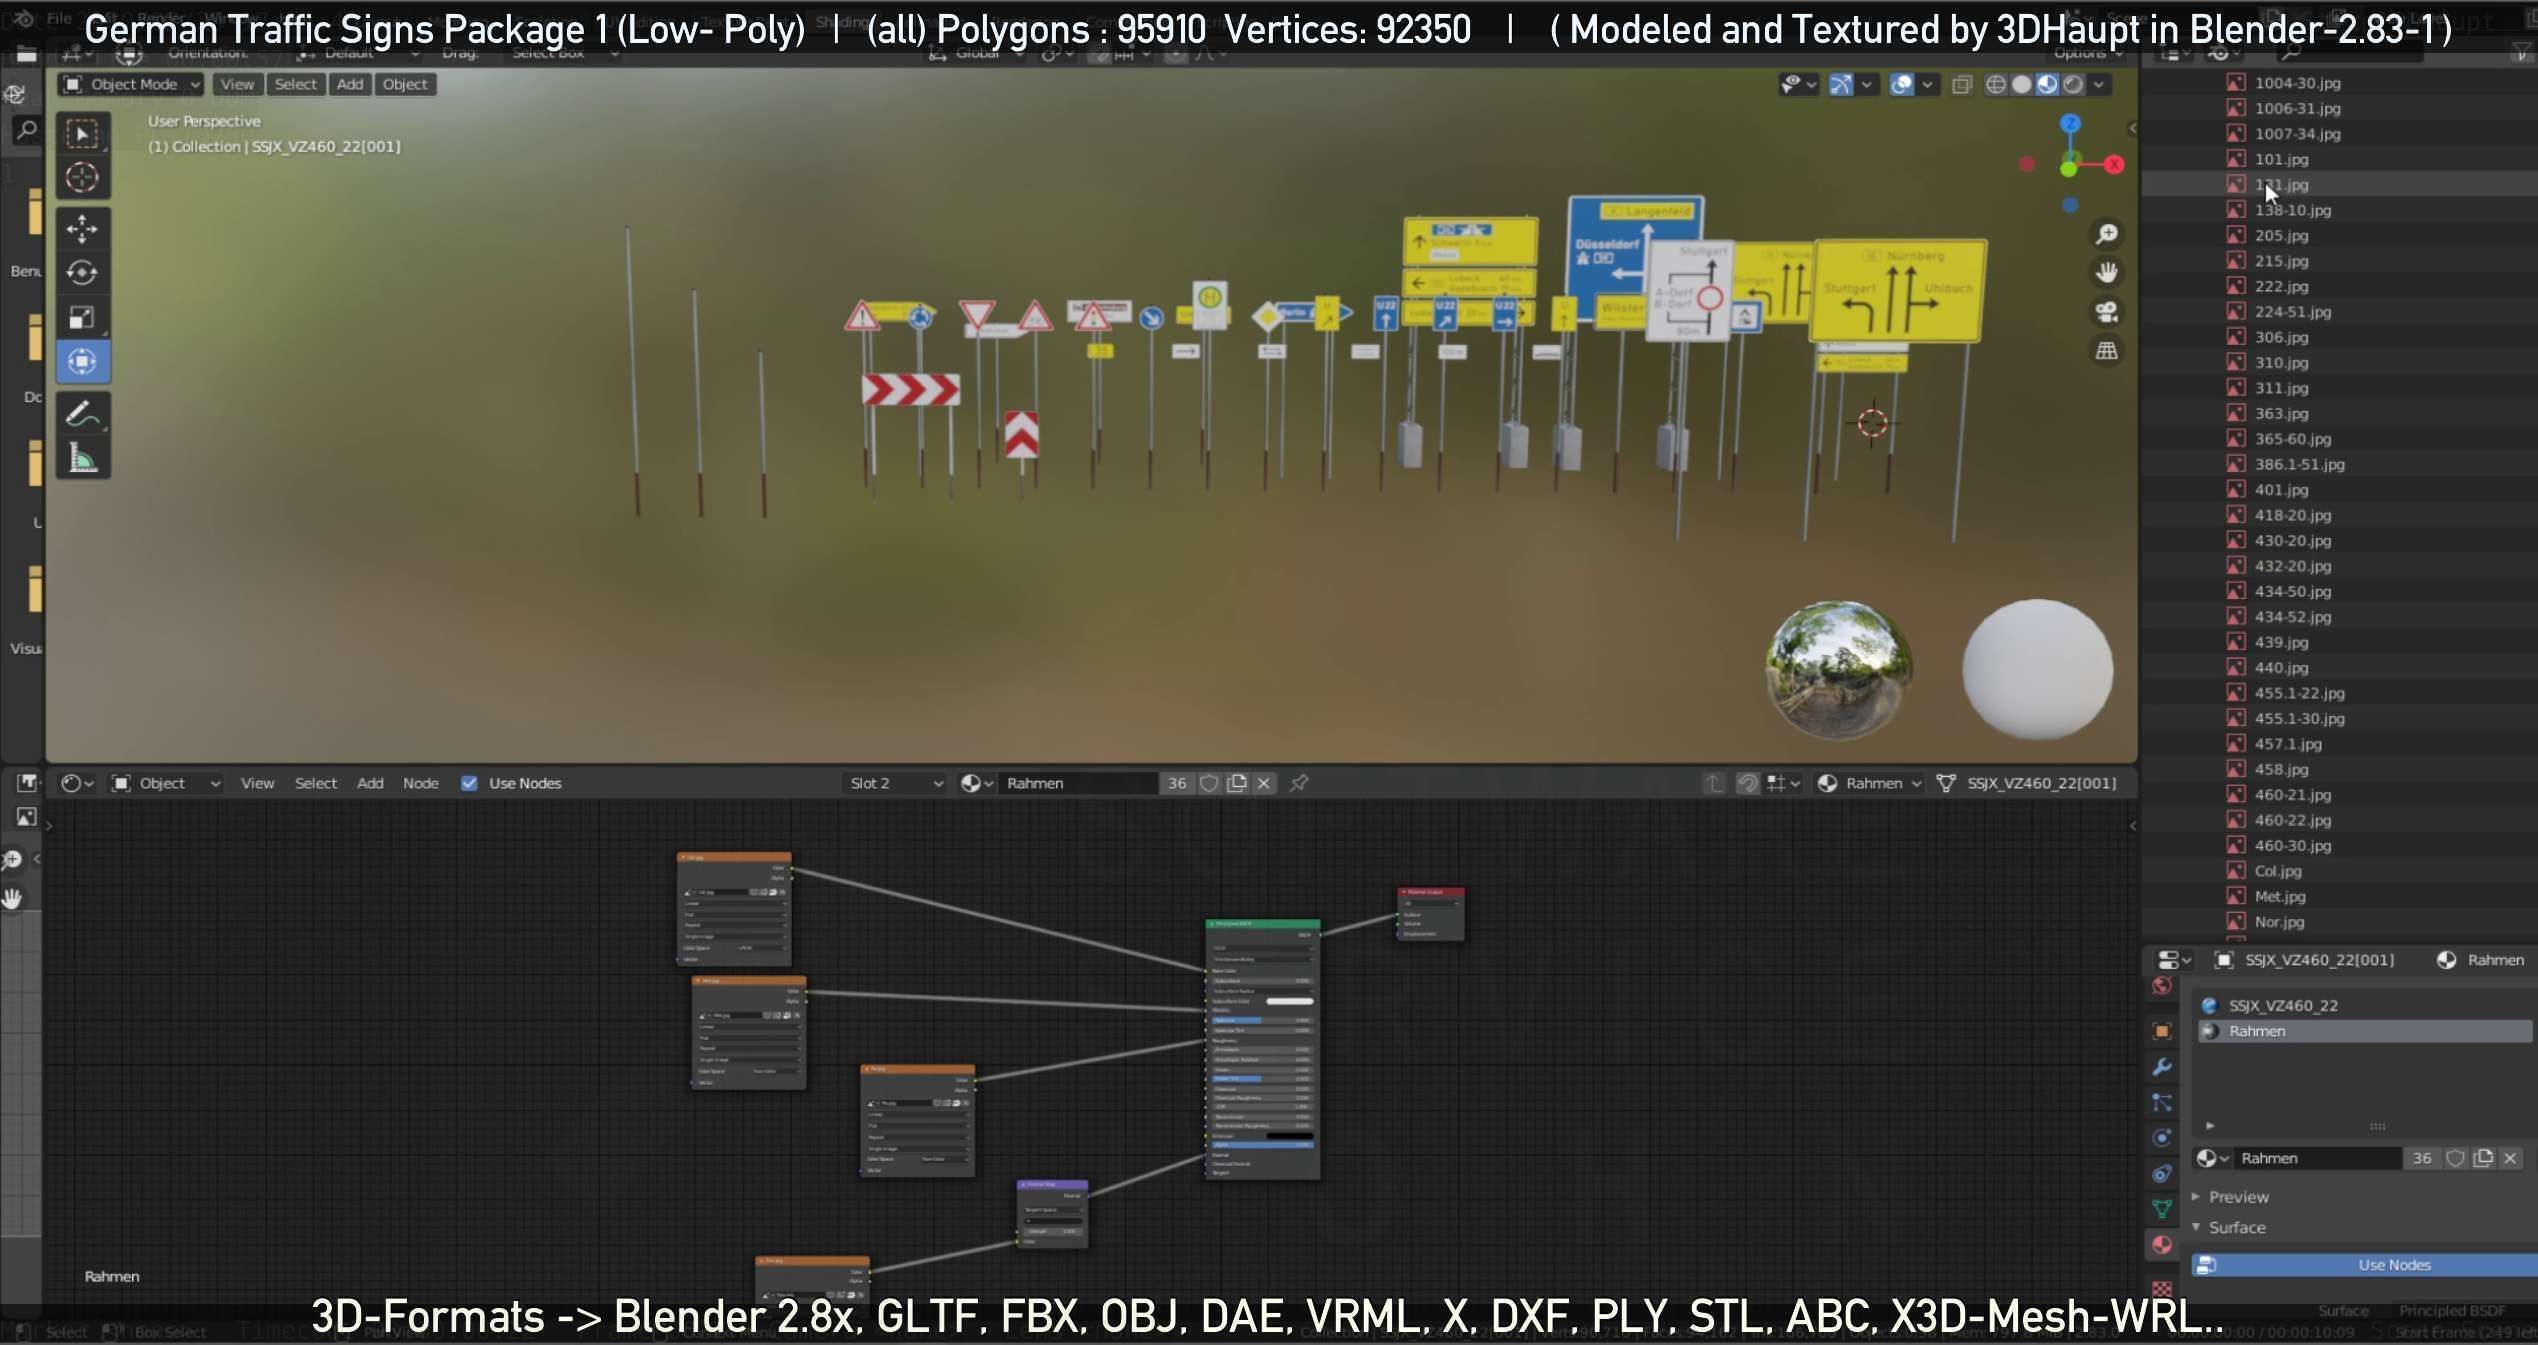Click the viewport zoom magnifier gizmo
The image size is (2538, 1345).
2107,234
